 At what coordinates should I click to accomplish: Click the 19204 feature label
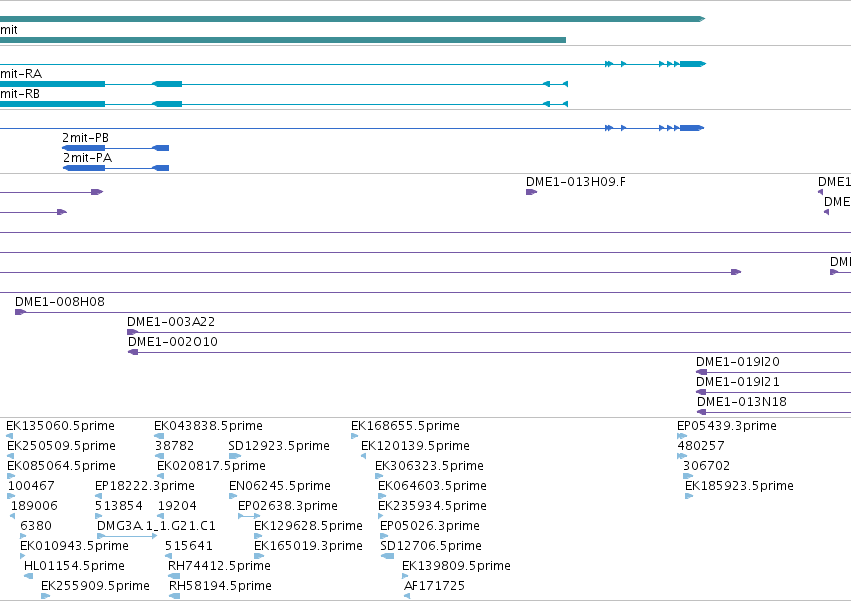pyautogui.click(x=177, y=506)
